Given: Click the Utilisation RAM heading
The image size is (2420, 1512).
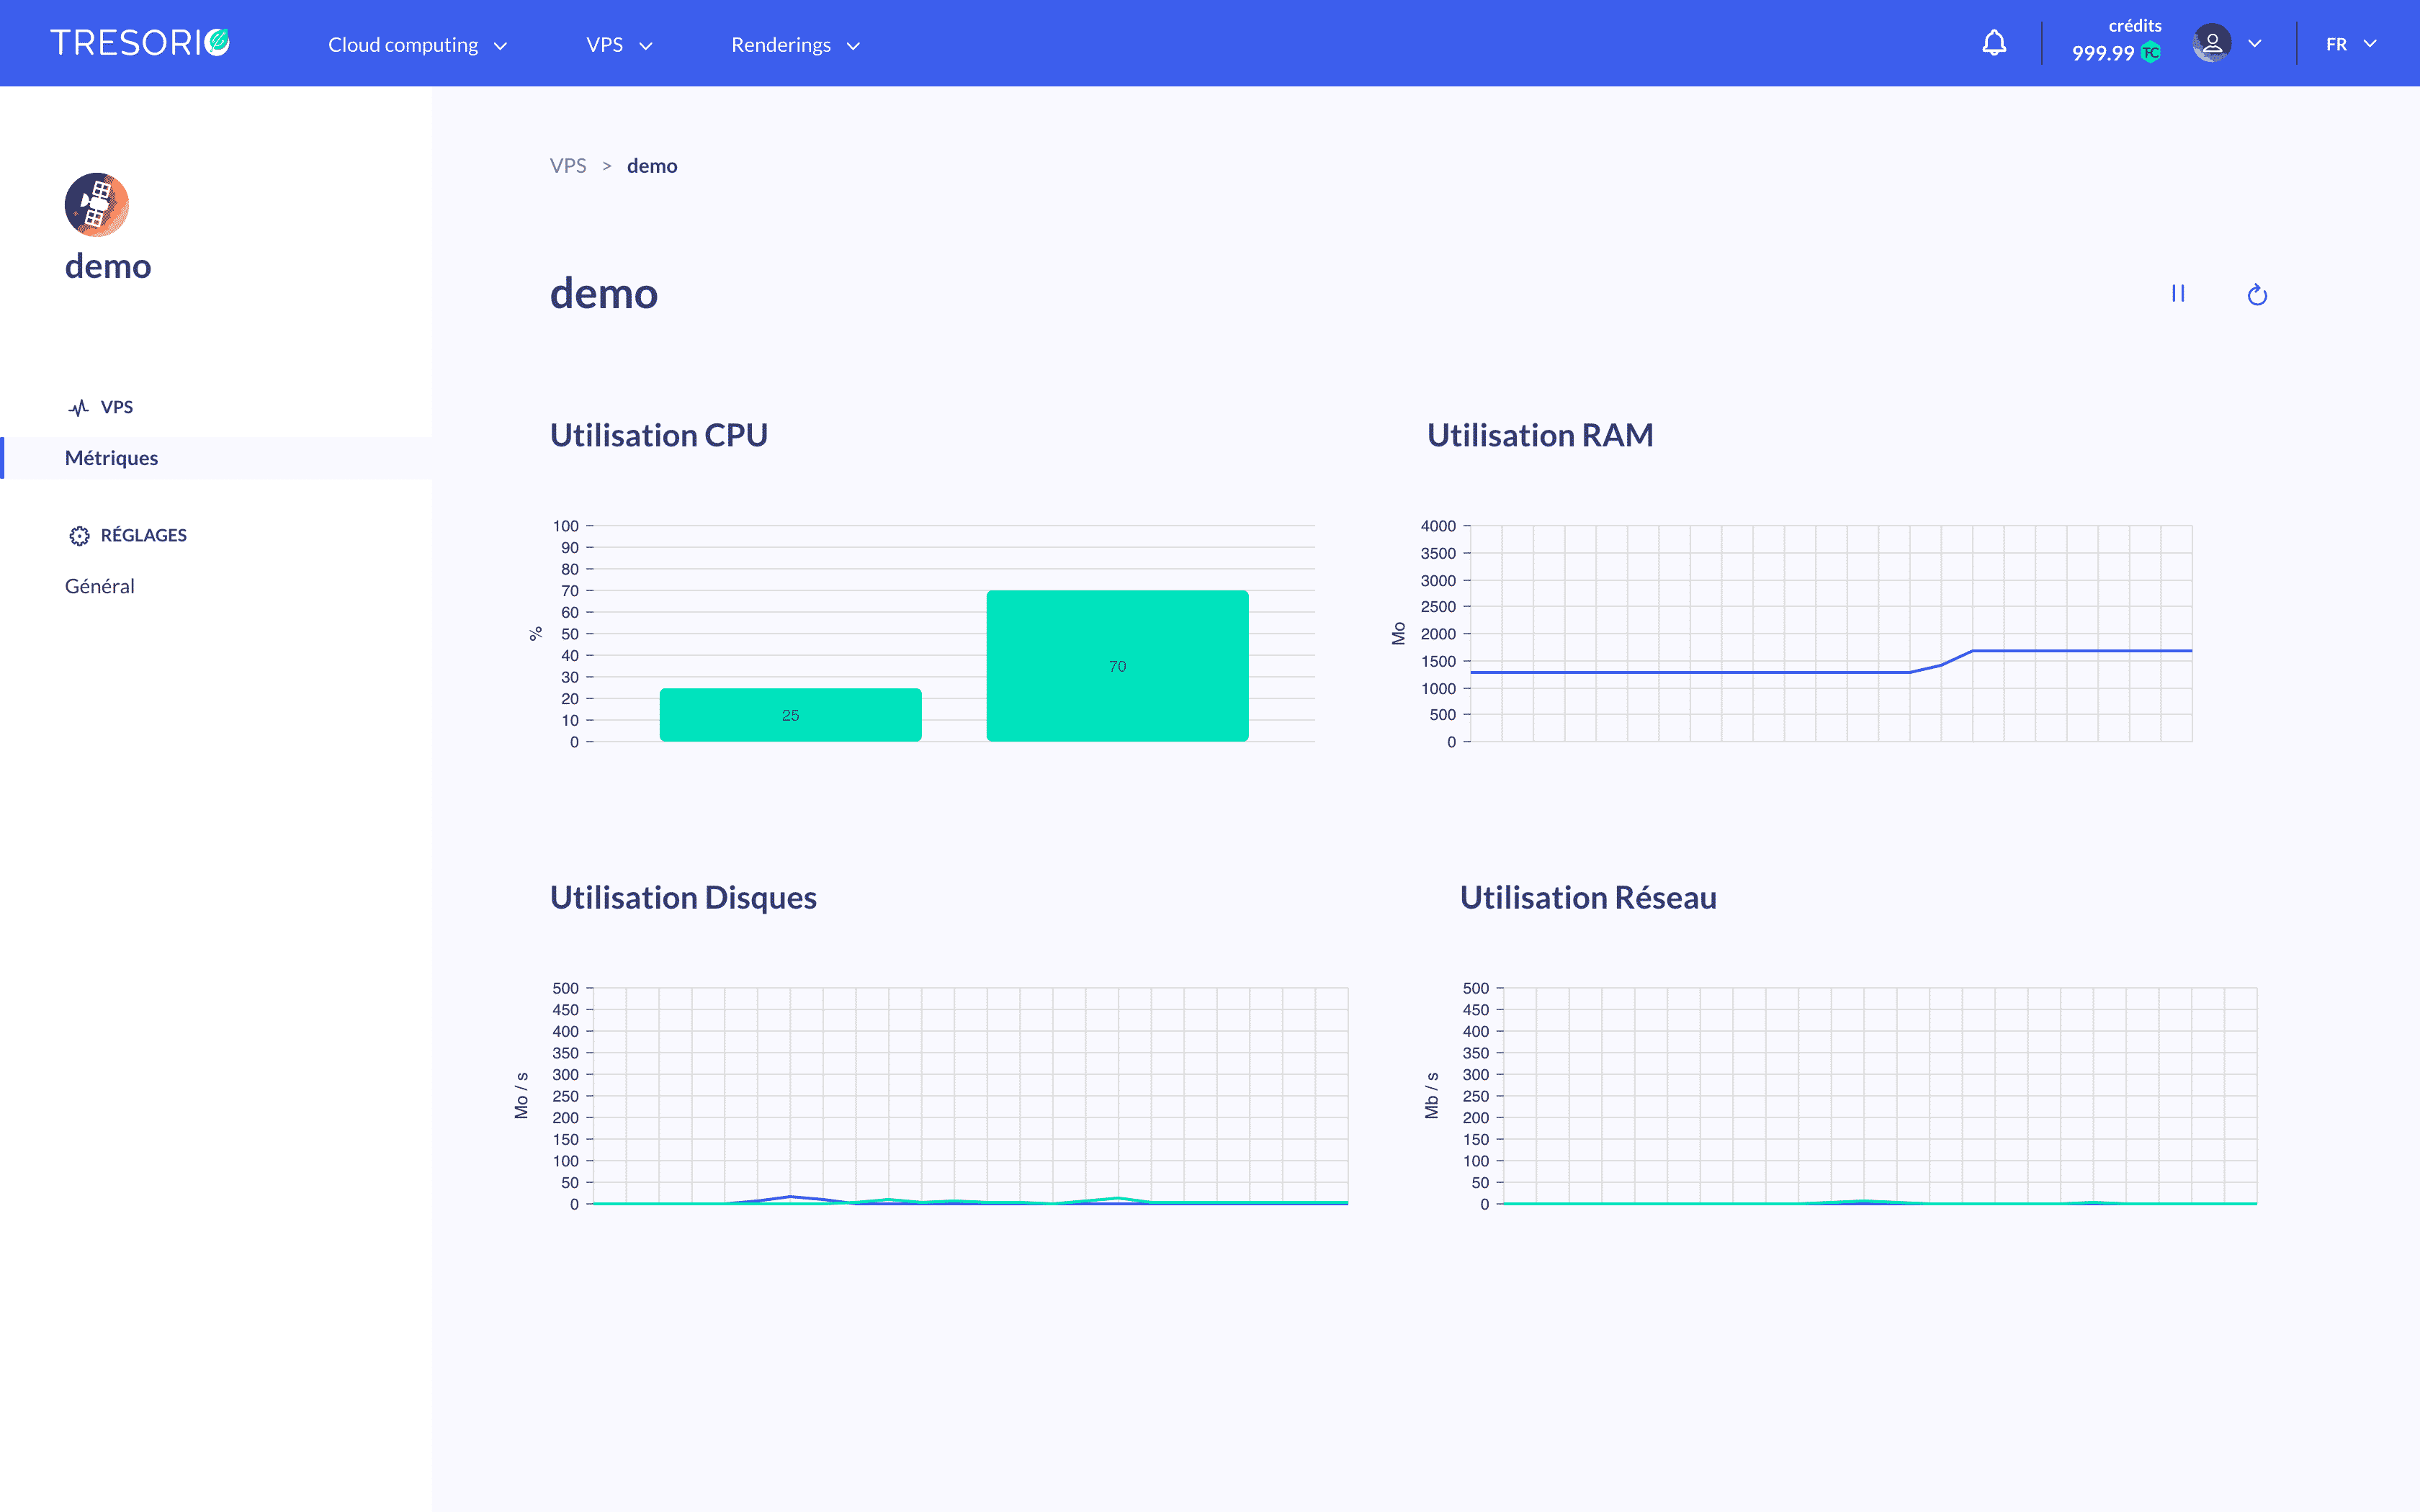Looking at the screenshot, I should pyautogui.click(x=1540, y=436).
